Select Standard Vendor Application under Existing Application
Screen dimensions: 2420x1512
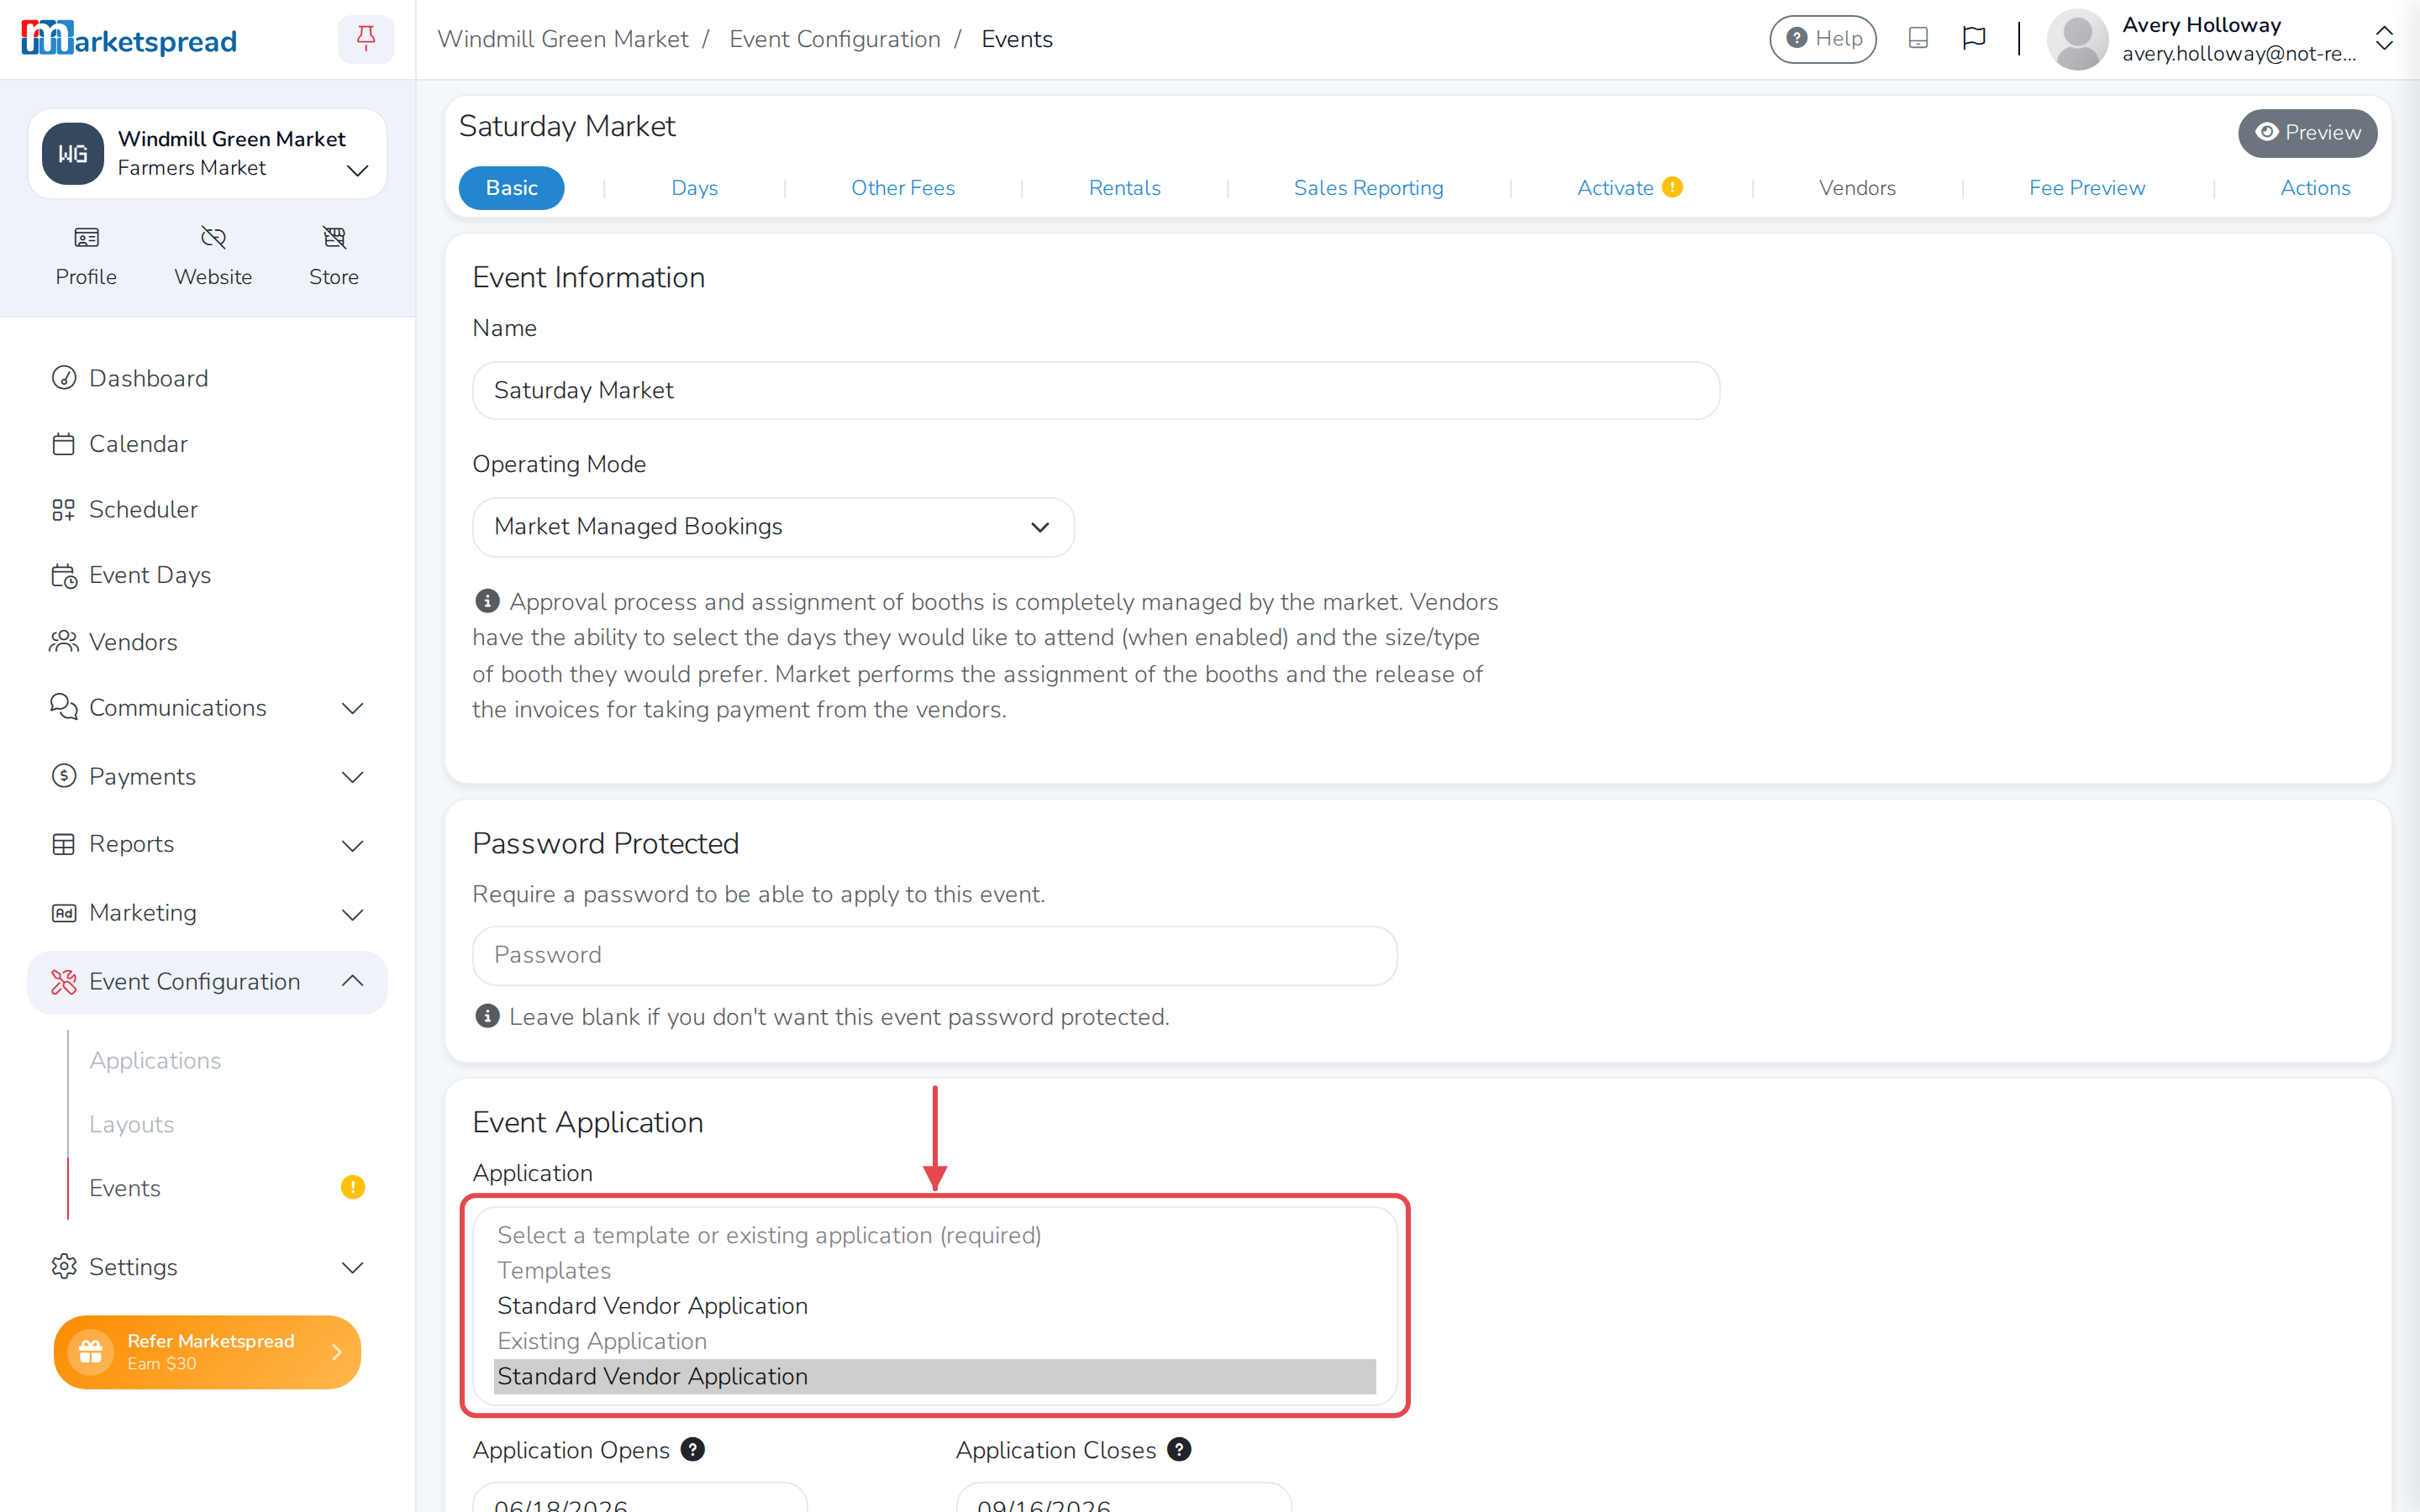tap(934, 1376)
